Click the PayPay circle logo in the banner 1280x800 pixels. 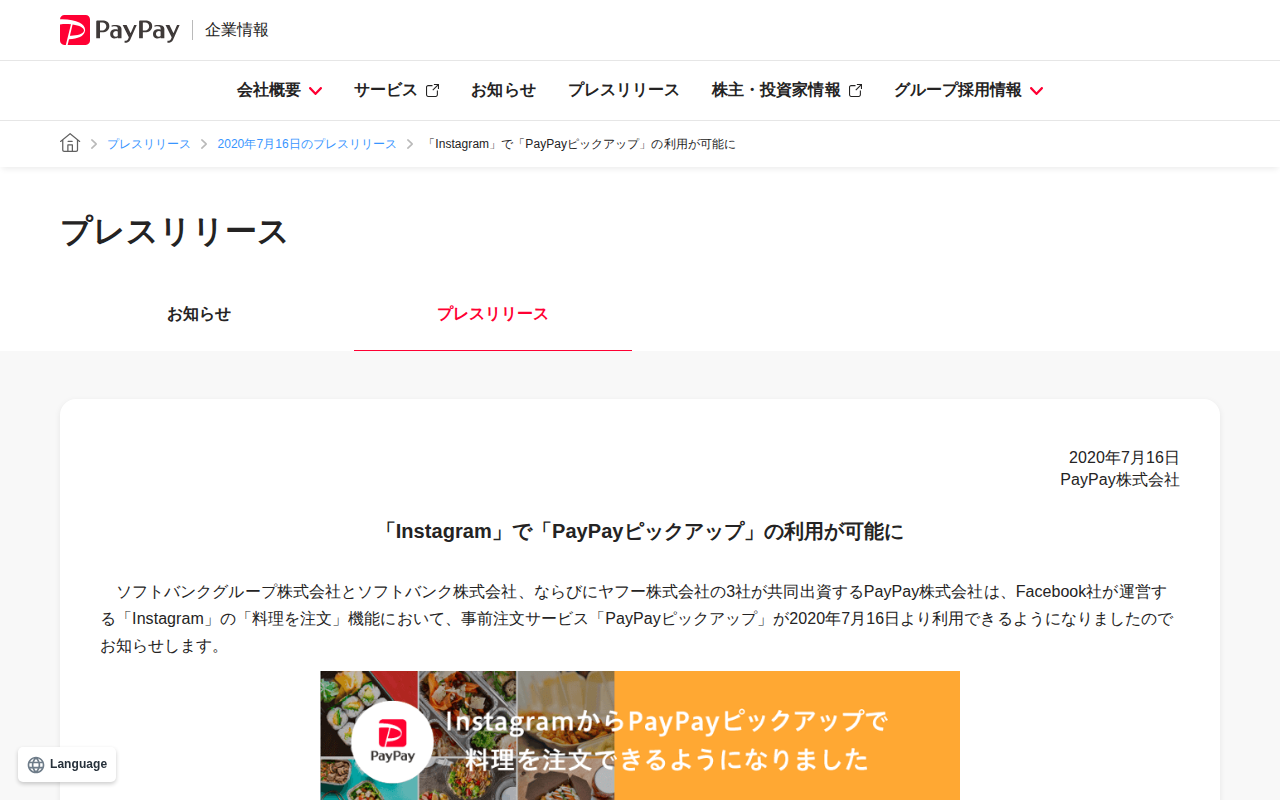392,742
